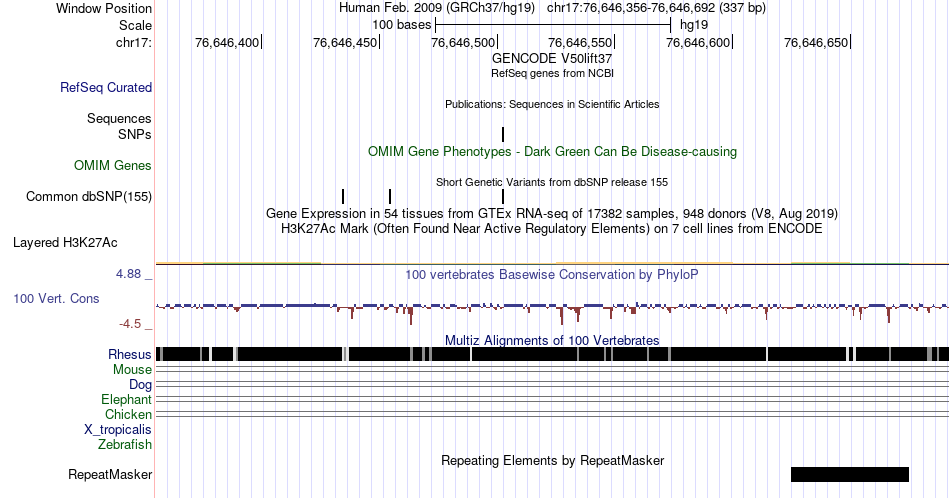Click the chr17: base position label
Viewport: 950px width, 498px height.
point(134,42)
